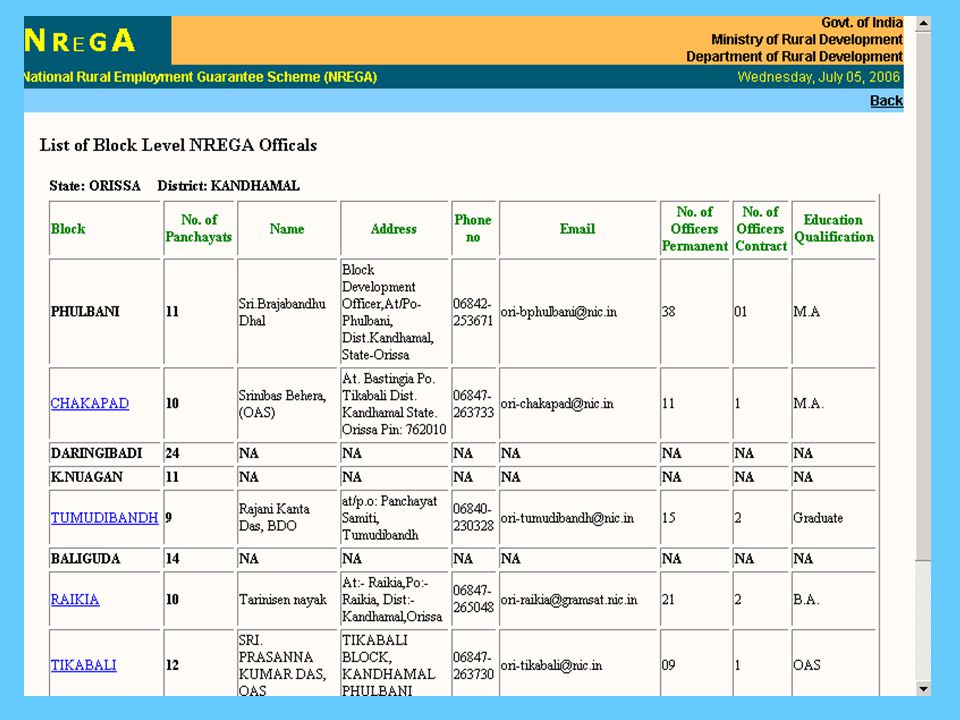This screenshot has width=960, height=720.
Task: Select the PHULBANI block cell
Action: tap(105, 312)
